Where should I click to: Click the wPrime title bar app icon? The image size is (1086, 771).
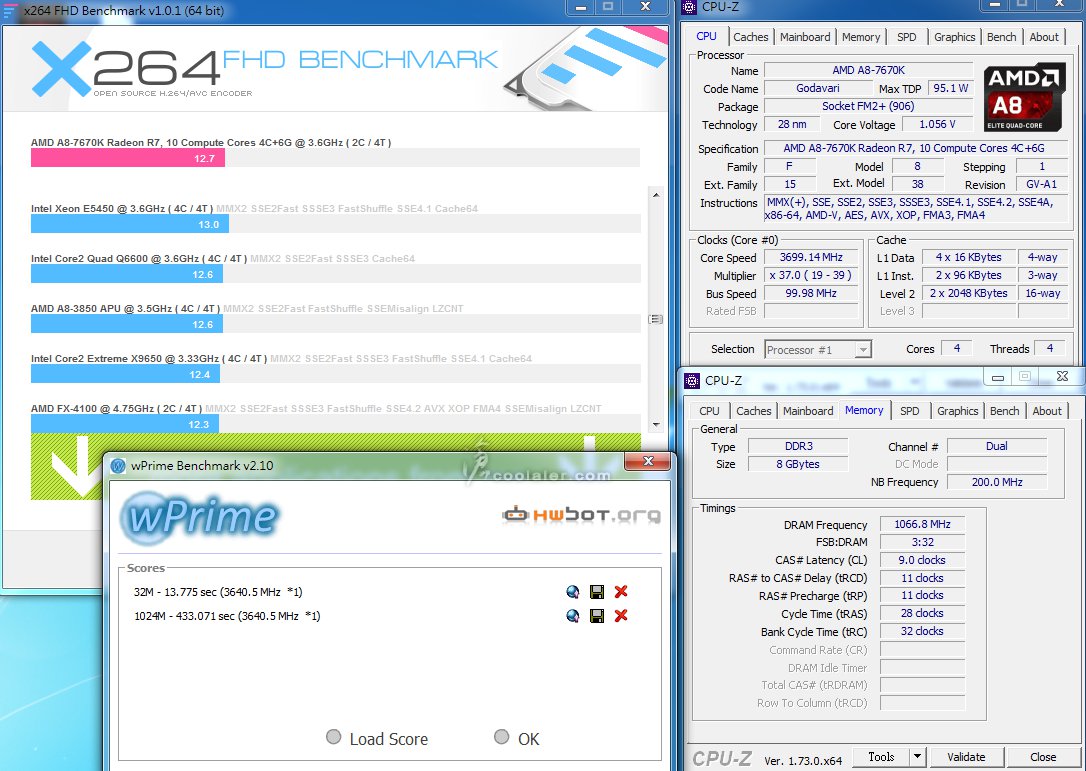[x=118, y=466]
